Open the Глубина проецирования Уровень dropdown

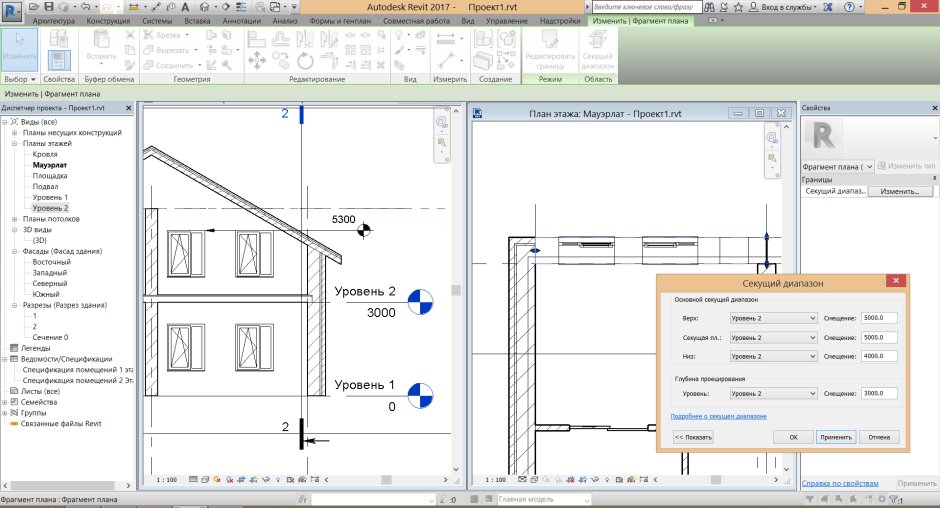coord(773,393)
